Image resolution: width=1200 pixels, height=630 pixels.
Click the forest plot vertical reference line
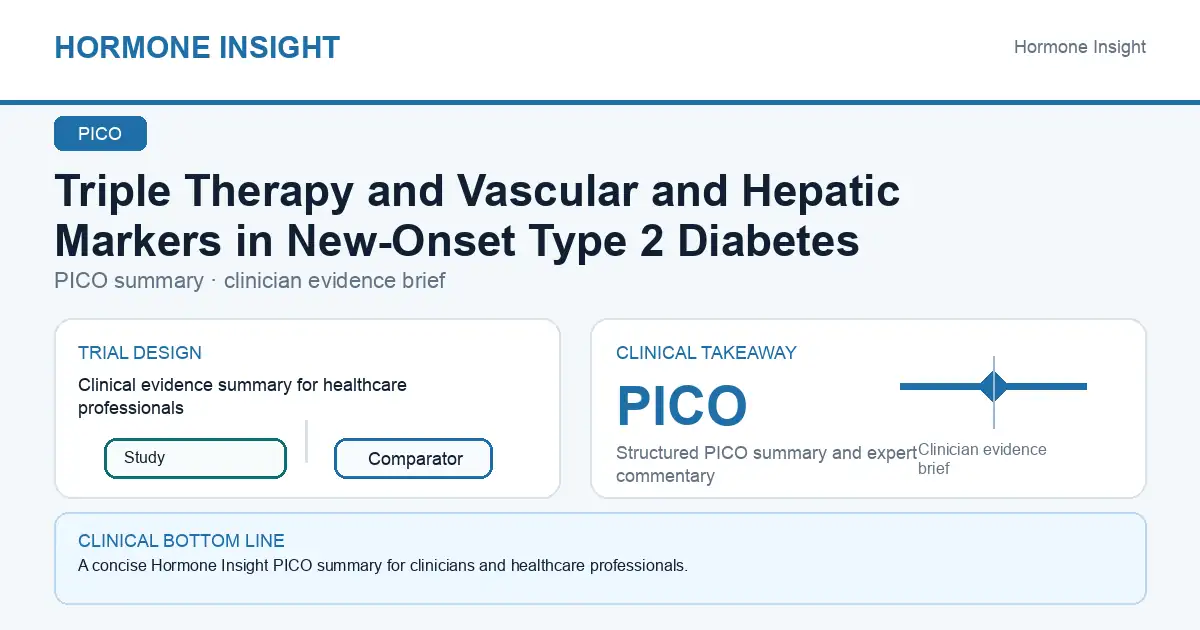click(993, 392)
